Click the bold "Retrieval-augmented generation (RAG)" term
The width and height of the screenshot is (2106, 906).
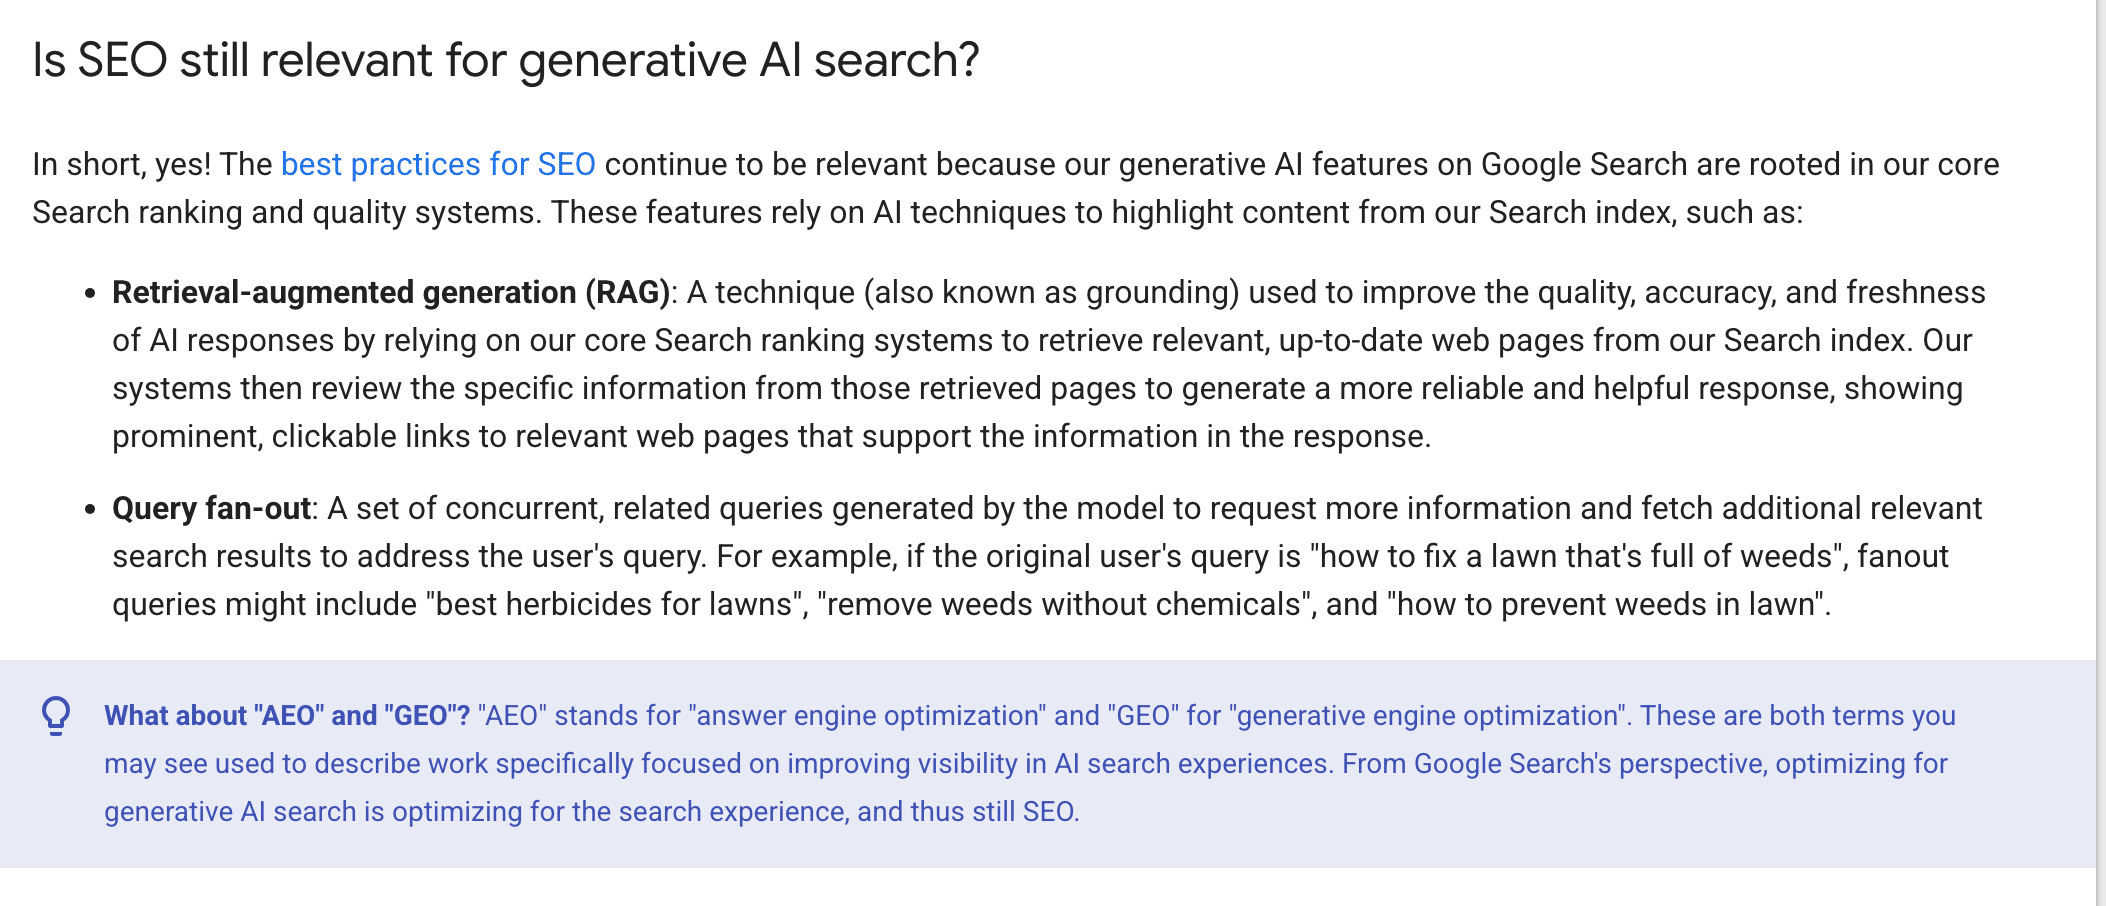(x=391, y=292)
